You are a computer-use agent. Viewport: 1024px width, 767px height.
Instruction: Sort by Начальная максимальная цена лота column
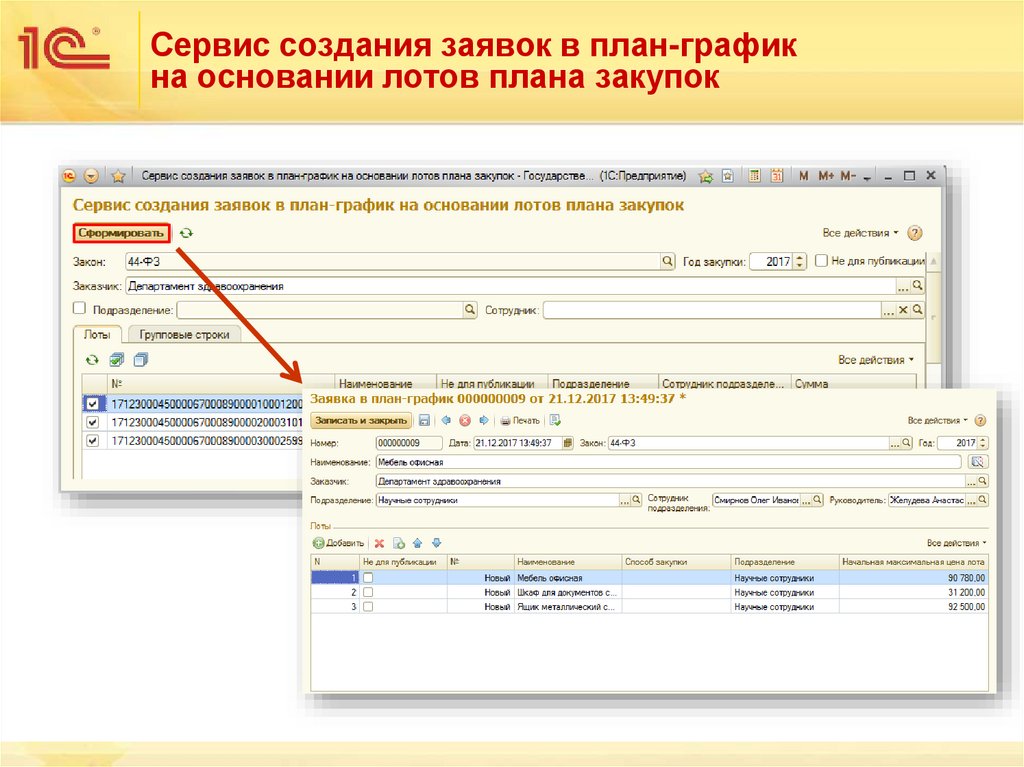click(x=913, y=562)
